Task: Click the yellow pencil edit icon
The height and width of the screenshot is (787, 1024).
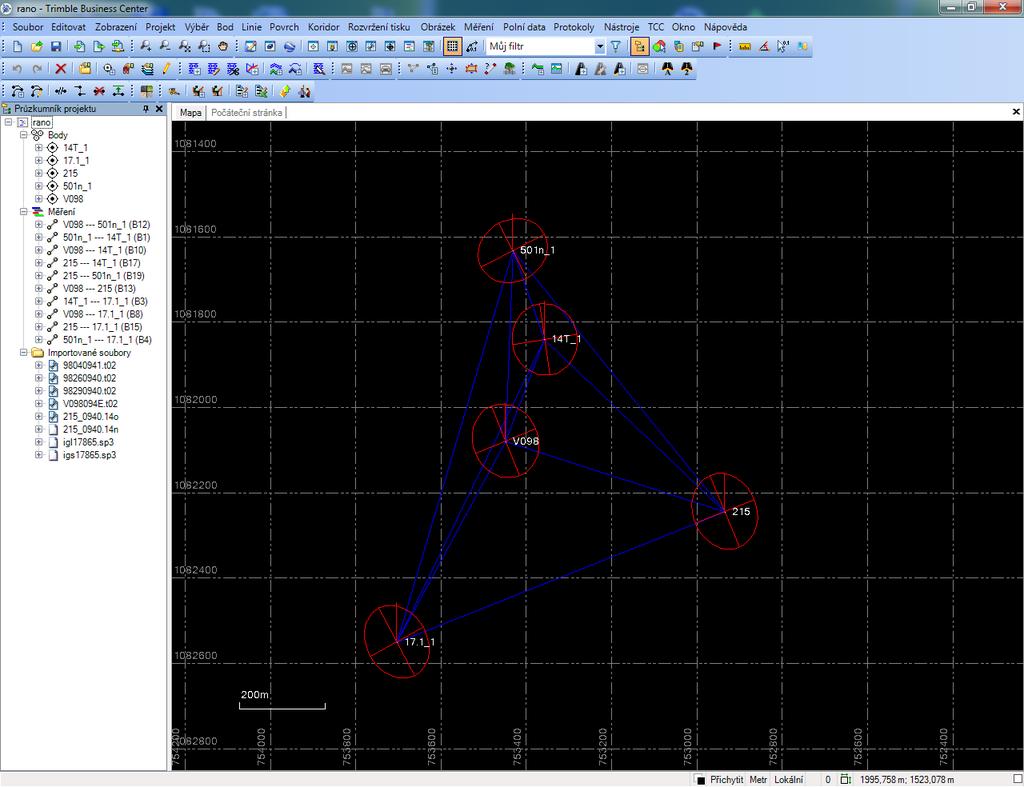Action: tap(167, 69)
